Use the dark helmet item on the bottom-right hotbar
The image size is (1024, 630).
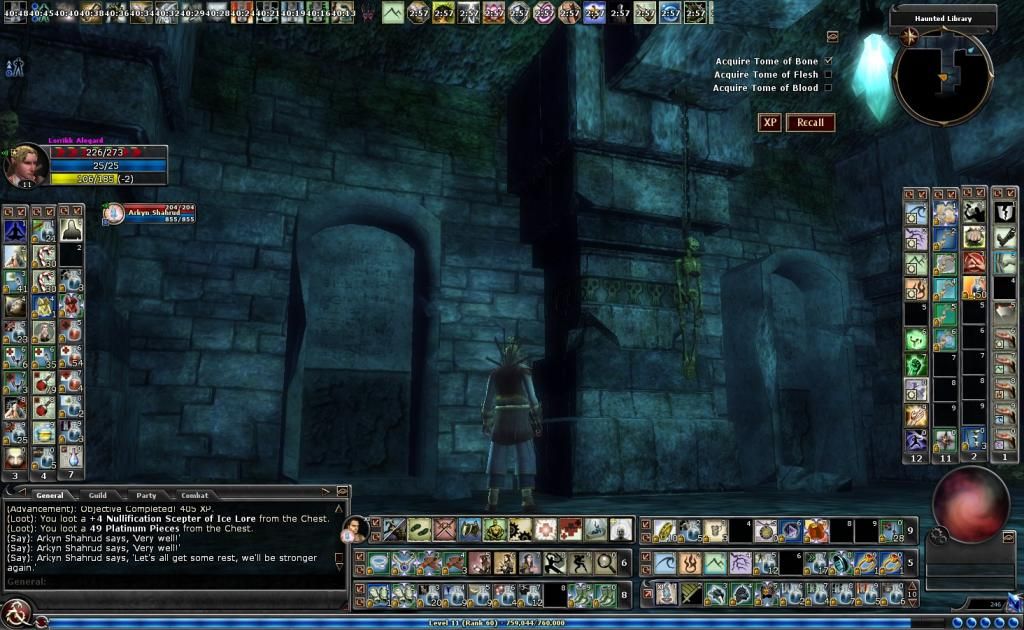742,594
